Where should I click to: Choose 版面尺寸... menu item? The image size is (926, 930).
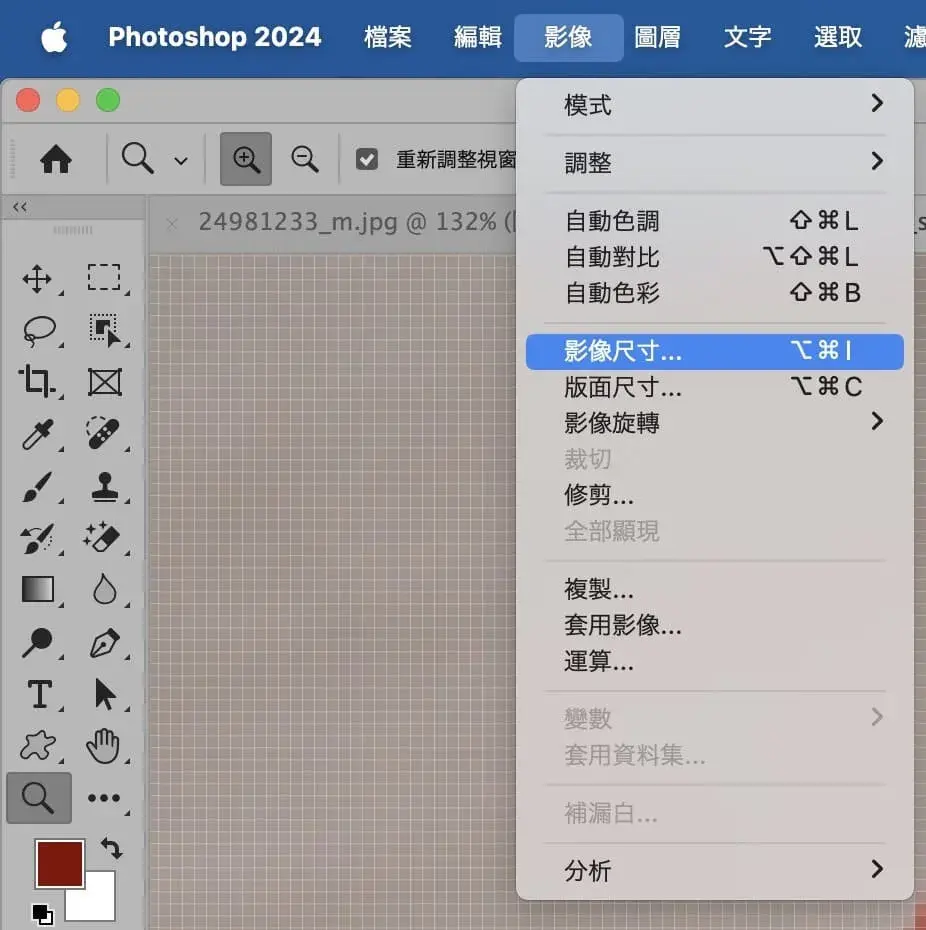tap(715, 387)
